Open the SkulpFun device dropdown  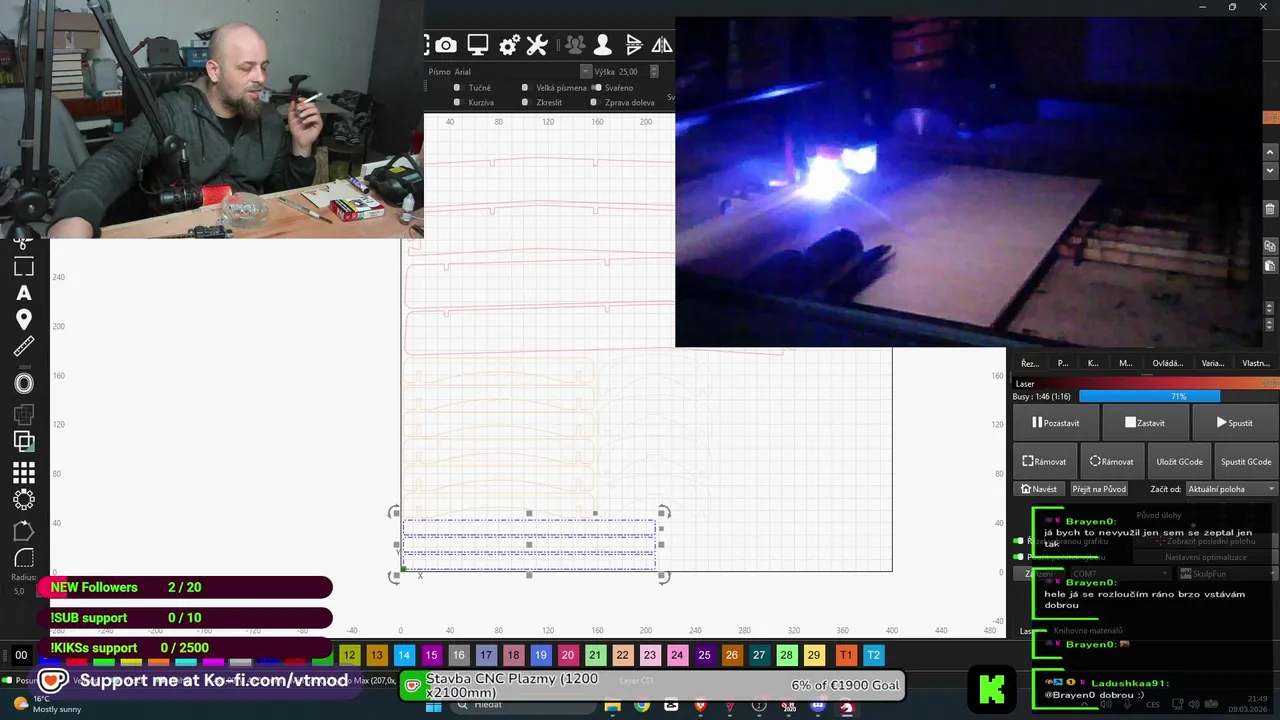pos(1228,574)
